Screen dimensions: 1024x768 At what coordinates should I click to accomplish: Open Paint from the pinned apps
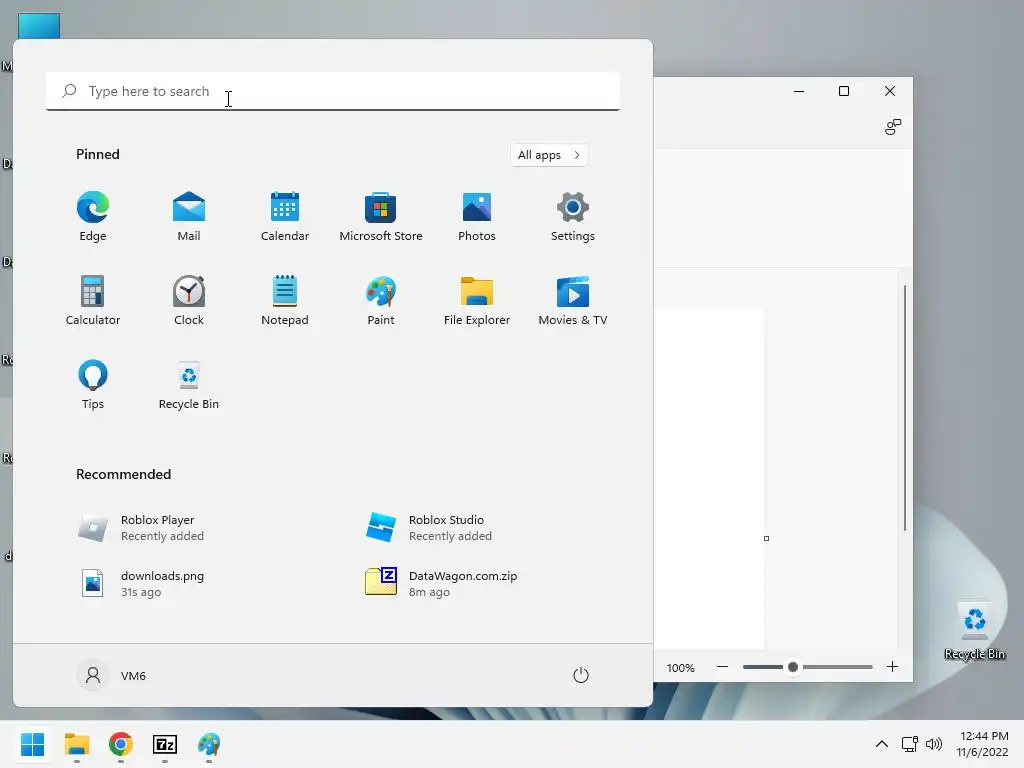381,300
